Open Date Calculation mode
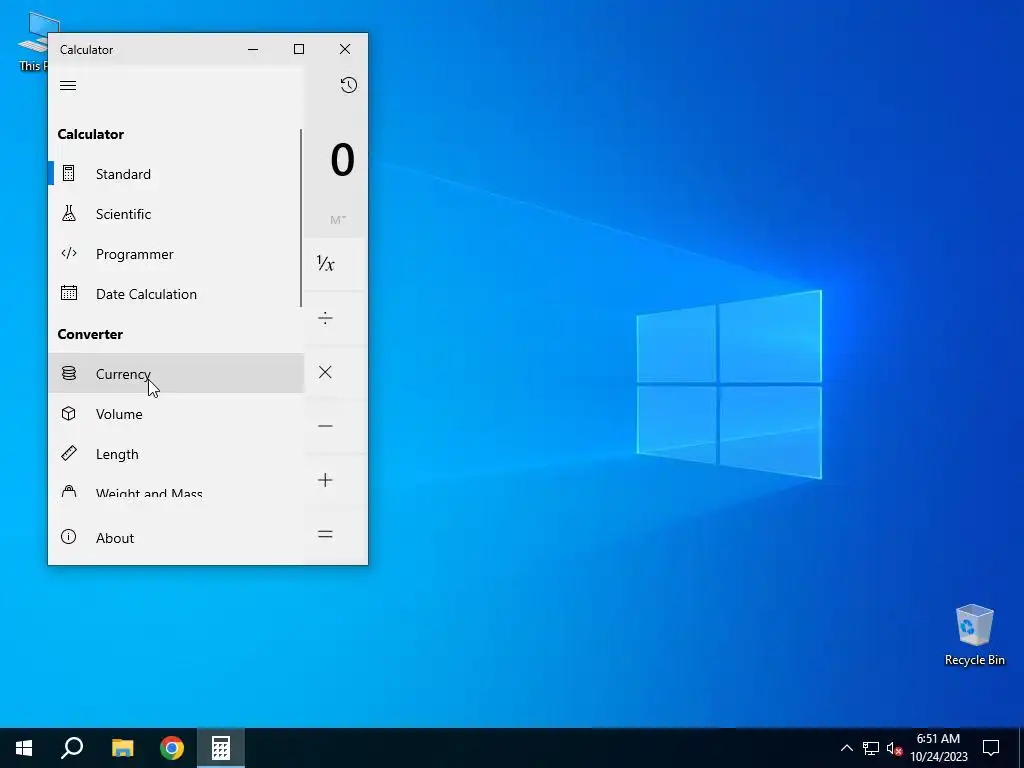The width and height of the screenshot is (1024, 768). 176,294
